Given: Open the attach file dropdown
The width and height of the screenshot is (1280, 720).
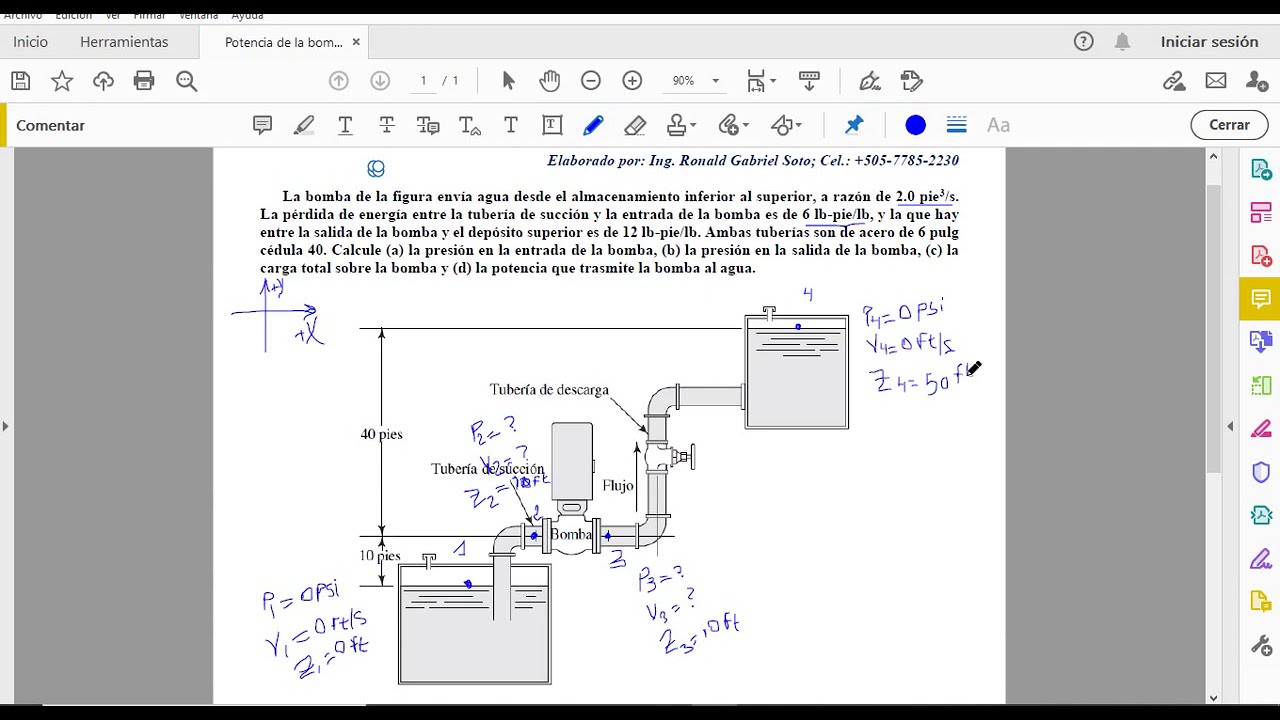Looking at the screenshot, I should (734, 125).
